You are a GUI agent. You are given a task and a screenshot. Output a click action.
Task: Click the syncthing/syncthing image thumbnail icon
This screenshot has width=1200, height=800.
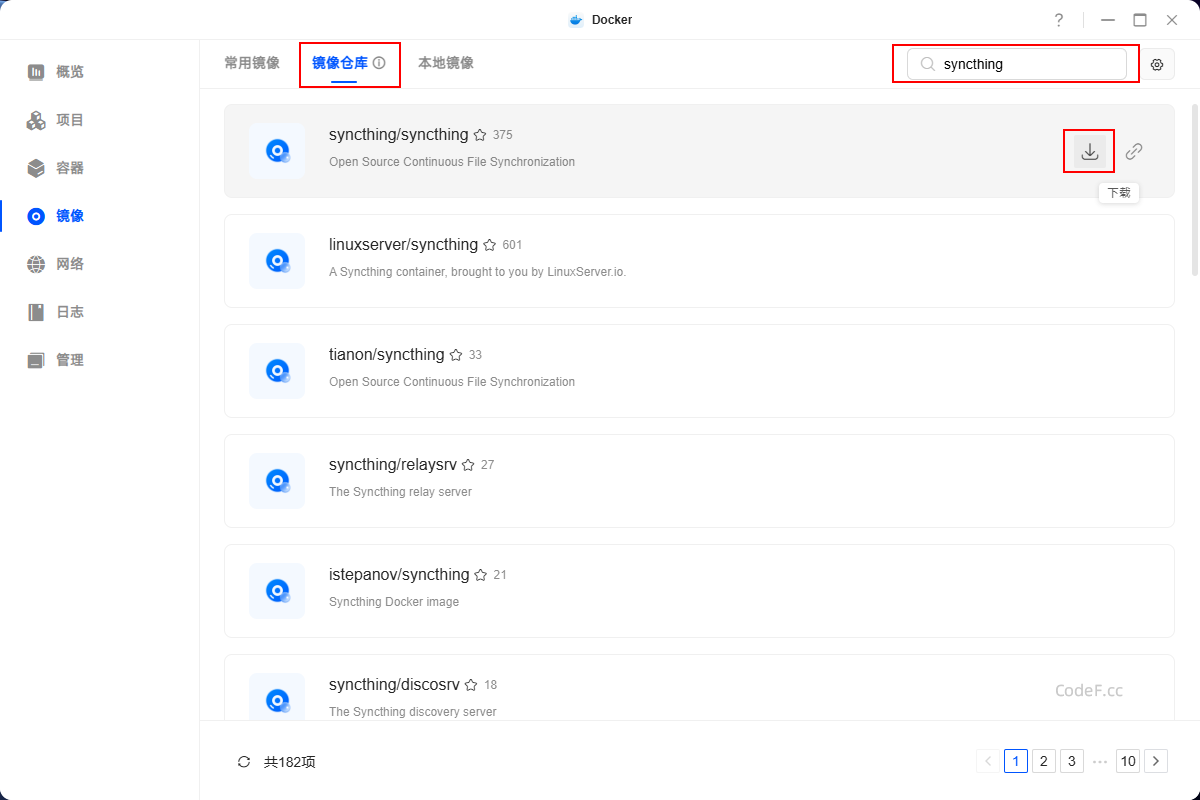(x=277, y=151)
